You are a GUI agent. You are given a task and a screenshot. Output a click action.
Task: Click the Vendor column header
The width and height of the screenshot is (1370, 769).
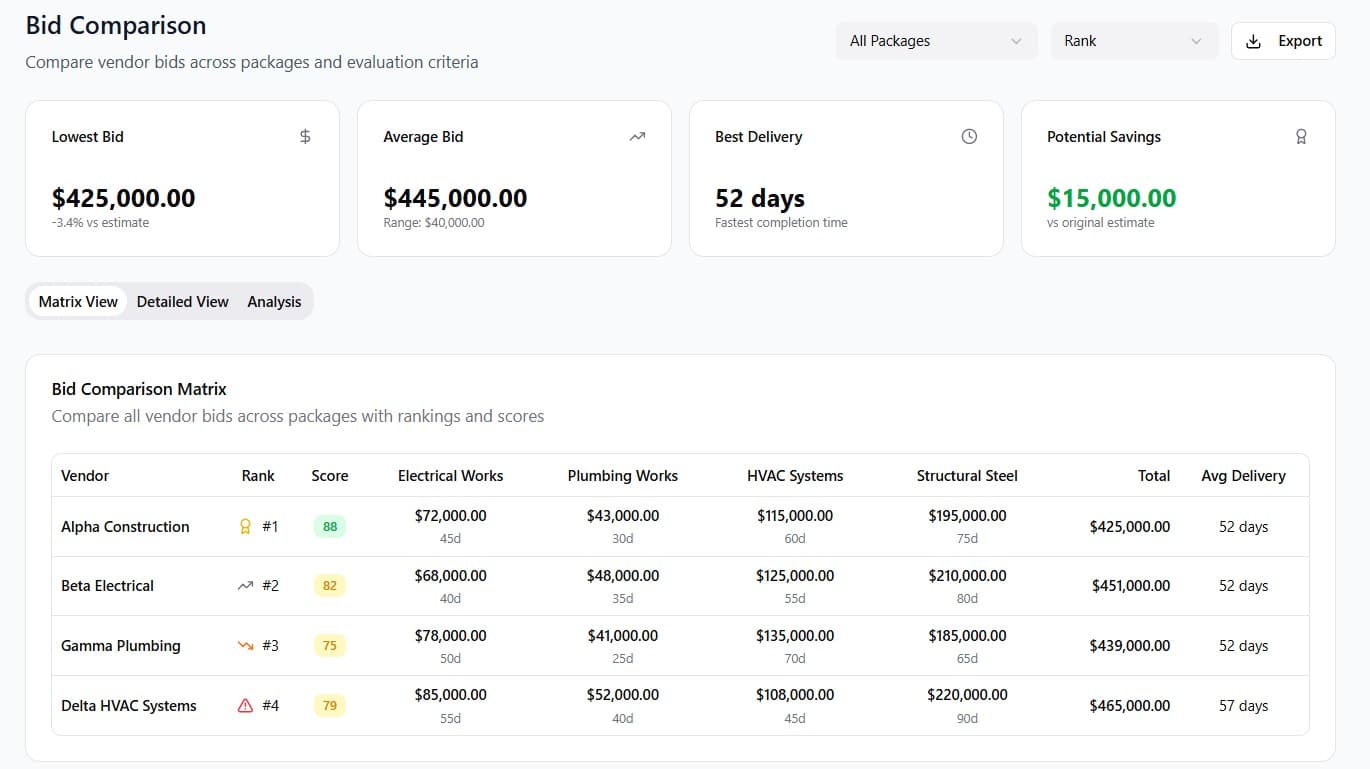pos(85,476)
